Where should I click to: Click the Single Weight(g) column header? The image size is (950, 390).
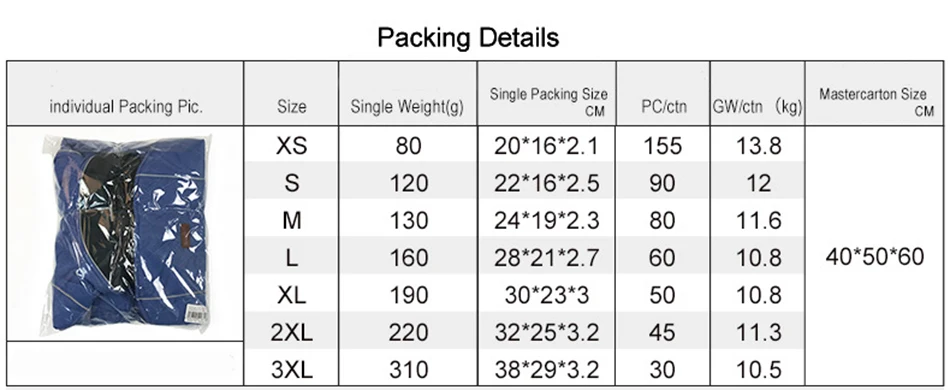(x=407, y=107)
